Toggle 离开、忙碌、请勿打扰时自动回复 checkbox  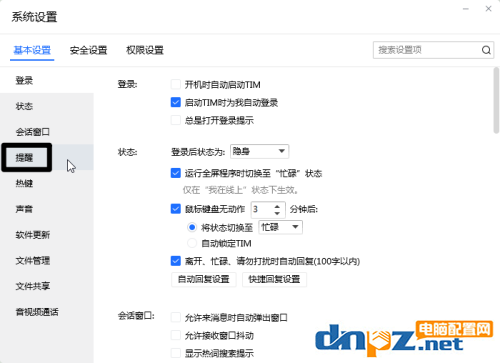[x=176, y=261]
